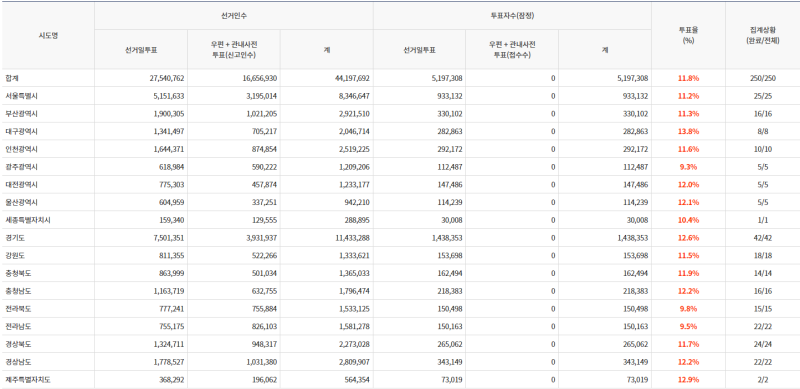Select the 울산광역시 row label

click(21, 202)
